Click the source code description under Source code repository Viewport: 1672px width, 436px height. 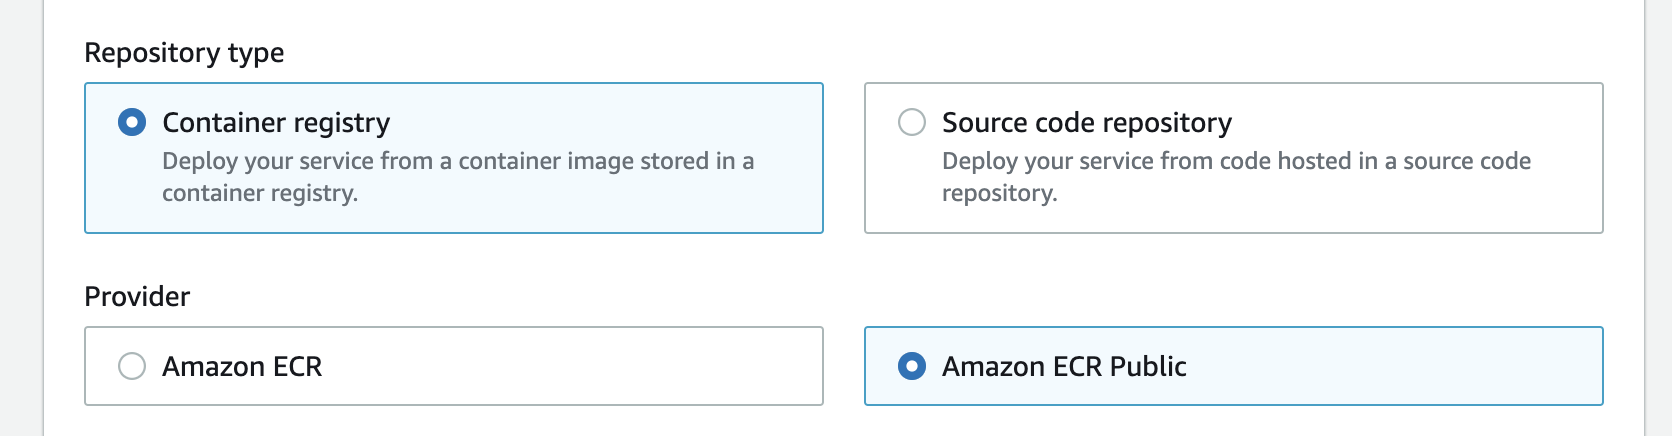pyautogui.click(x=1236, y=161)
